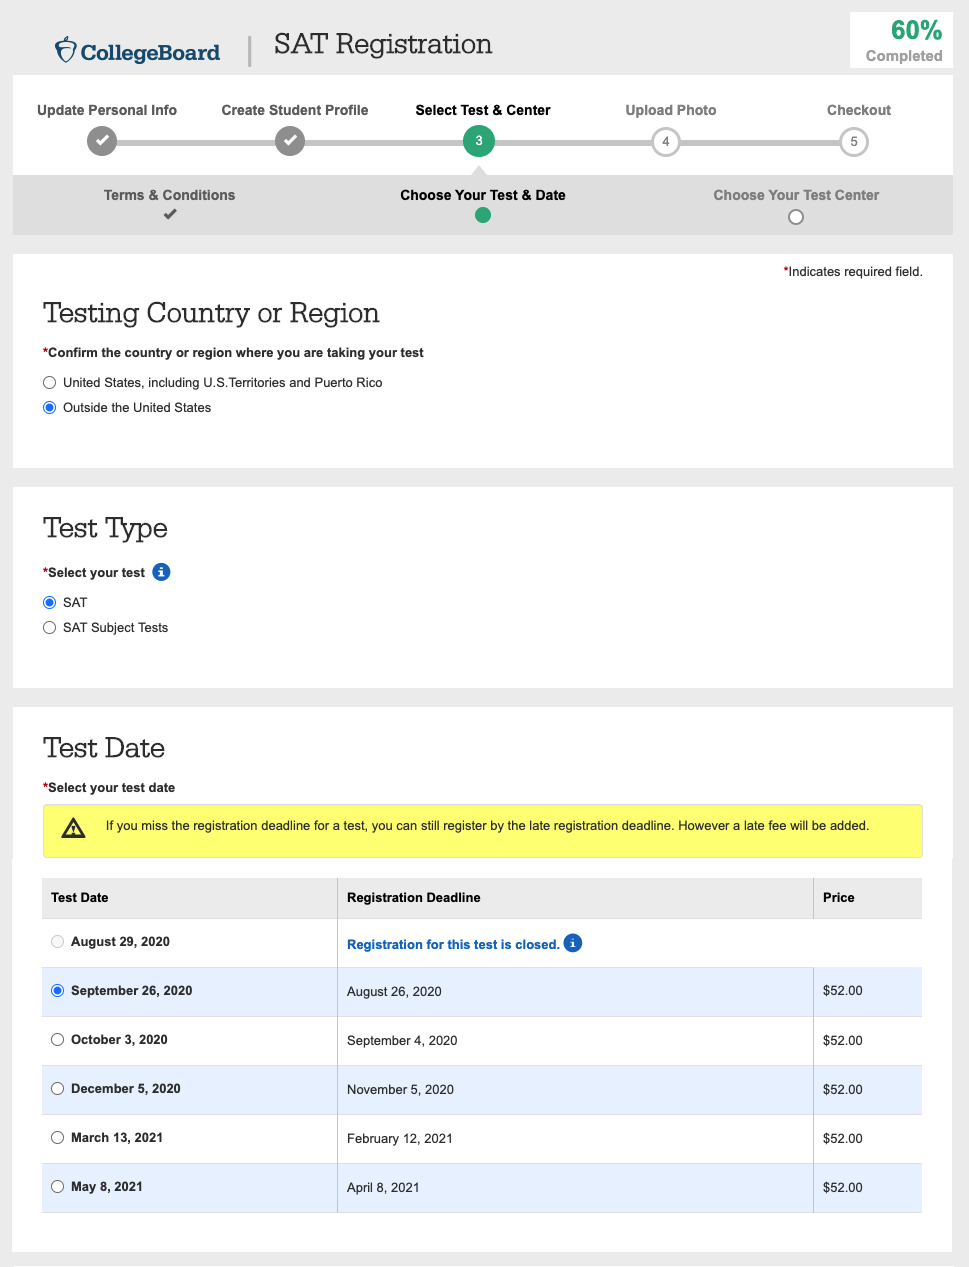This screenshot has width=969, height=1267.
Task: Click the 60% Completed progress indicator
Action: pyautogui.click(x=902, y=41)
